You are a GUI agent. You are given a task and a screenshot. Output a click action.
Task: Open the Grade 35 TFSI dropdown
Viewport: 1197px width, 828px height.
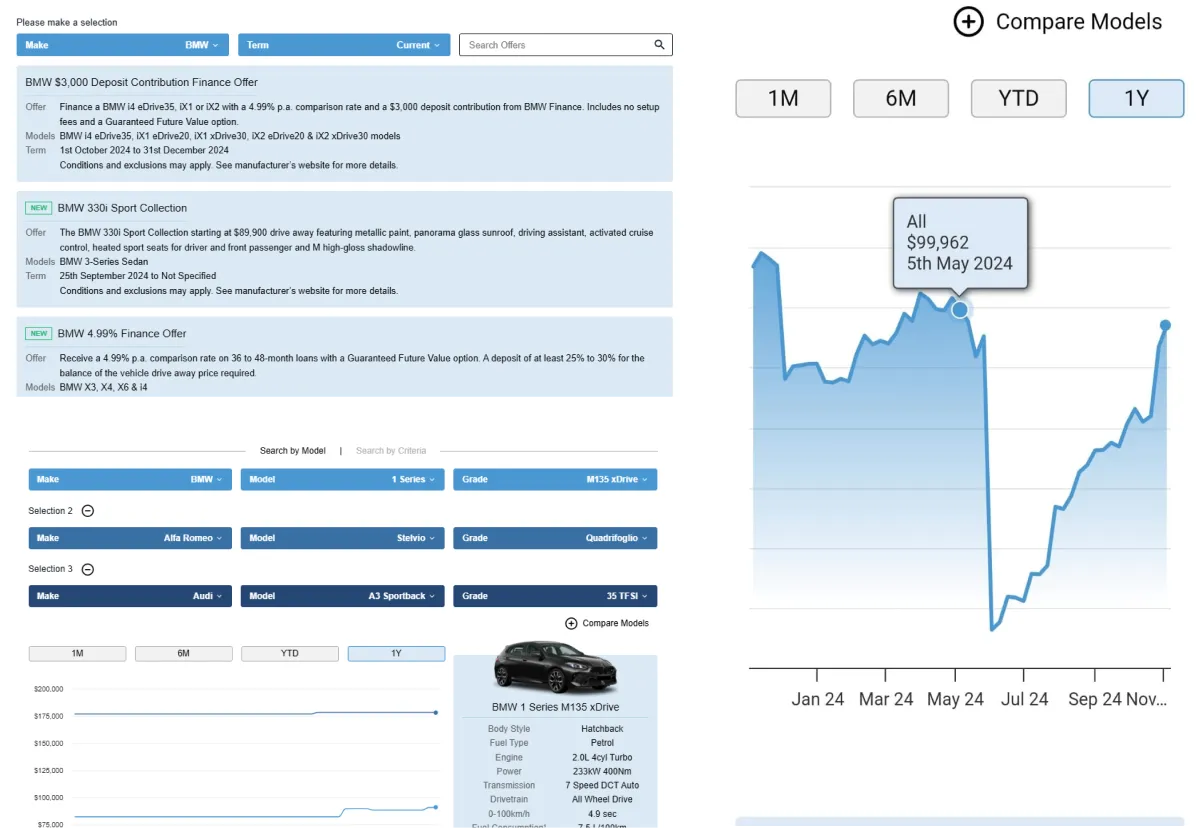pyautogui.click(x=555, y=596)
